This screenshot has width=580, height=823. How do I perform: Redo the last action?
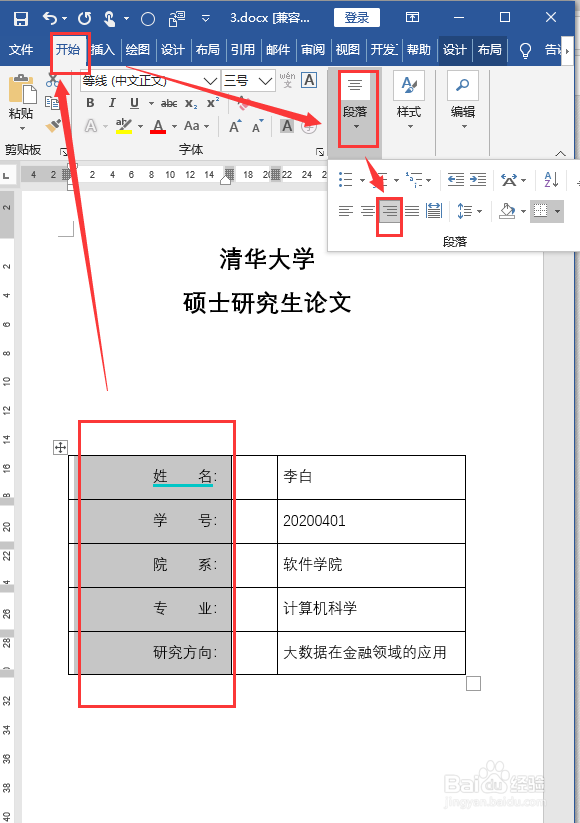[x=85, y=19]
